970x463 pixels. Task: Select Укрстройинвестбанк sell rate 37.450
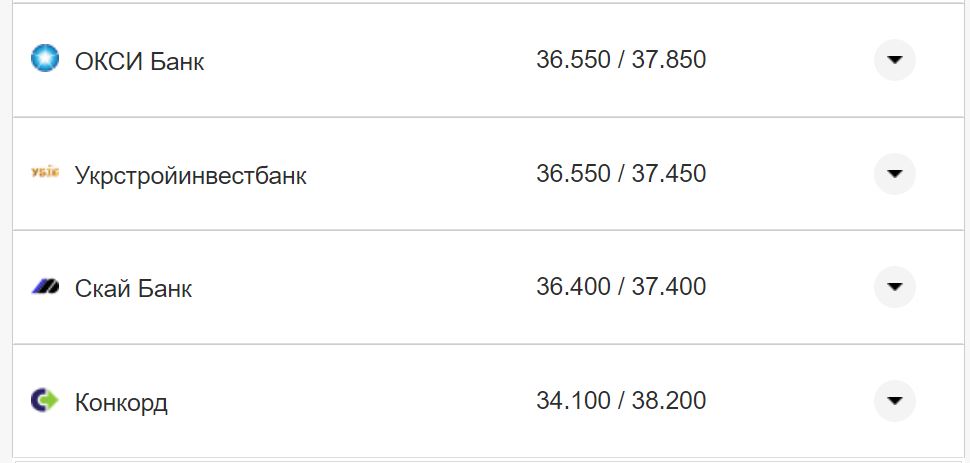(669, 174)
